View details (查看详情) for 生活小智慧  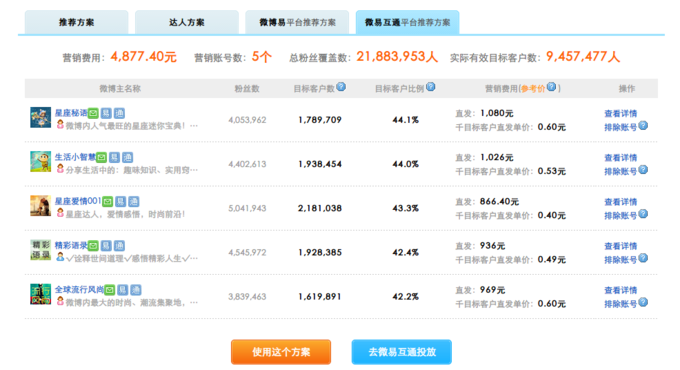621,158
